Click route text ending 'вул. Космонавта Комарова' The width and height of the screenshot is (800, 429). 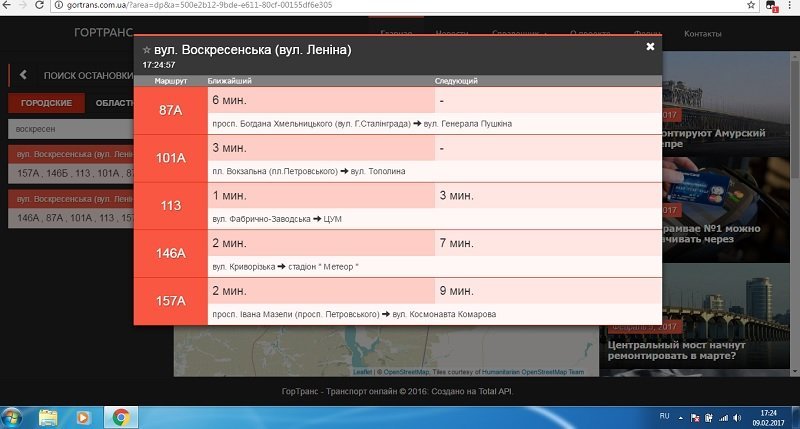pyautogui.click(x=354, y=315)
